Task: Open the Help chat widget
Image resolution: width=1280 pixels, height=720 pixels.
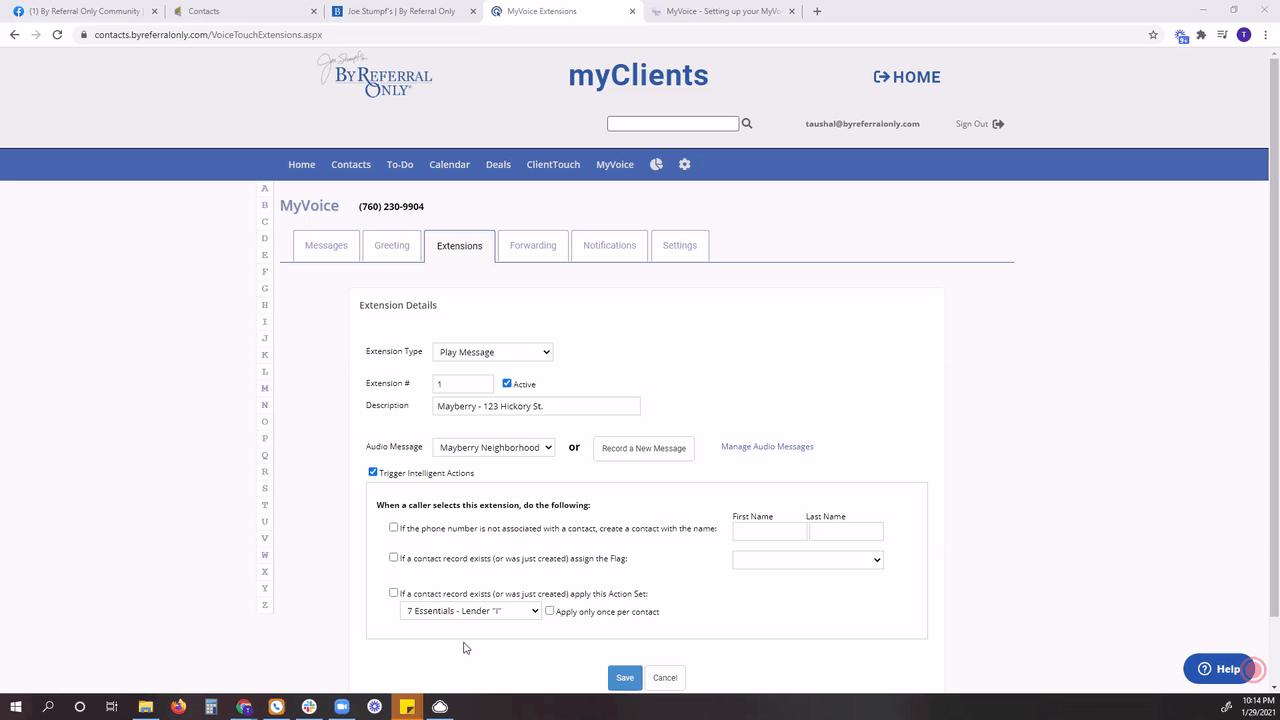Action: coord(1219,669)
